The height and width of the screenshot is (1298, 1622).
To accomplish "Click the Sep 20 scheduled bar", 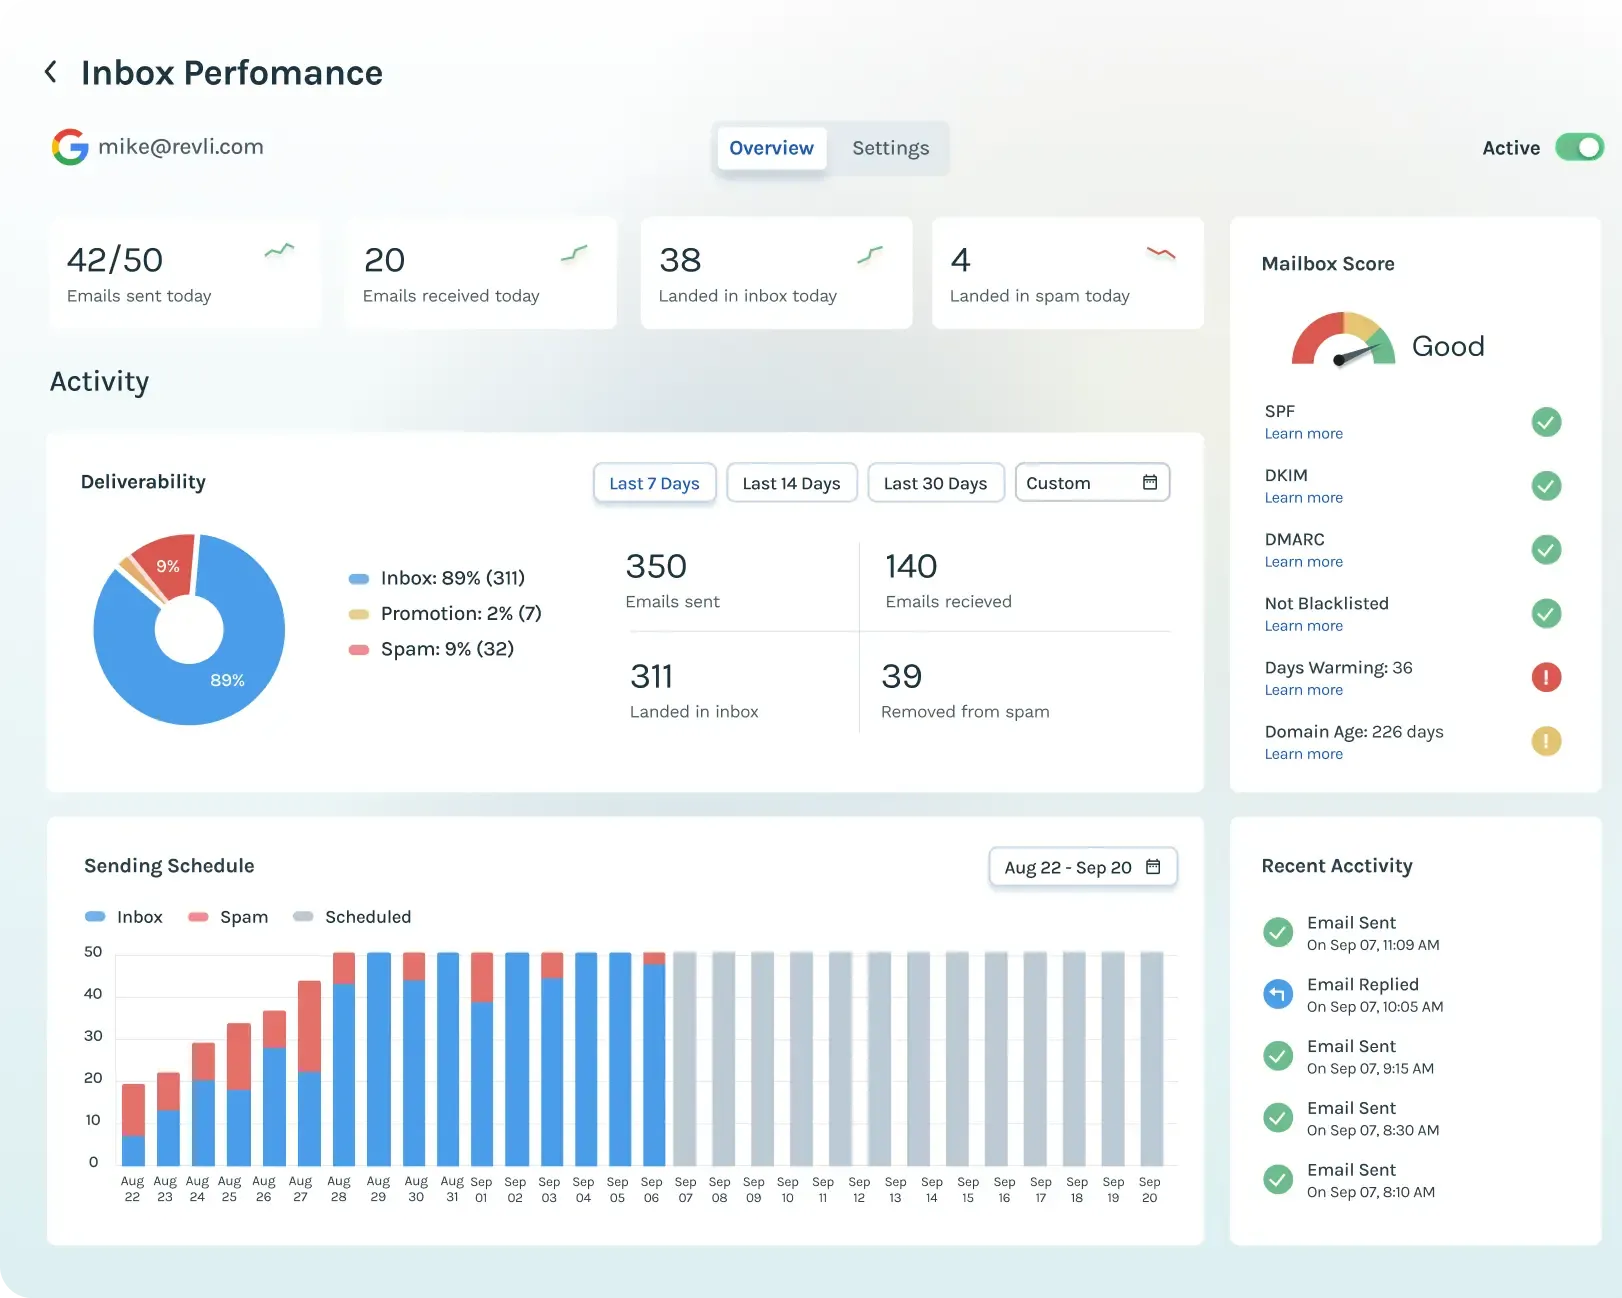I will tap(1152, 1059).
